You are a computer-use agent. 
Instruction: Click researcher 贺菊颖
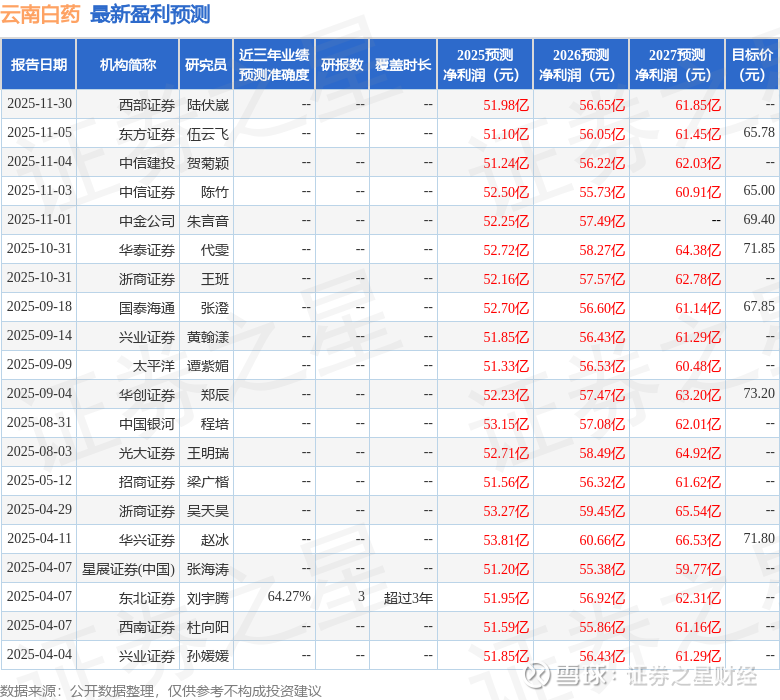208,163
